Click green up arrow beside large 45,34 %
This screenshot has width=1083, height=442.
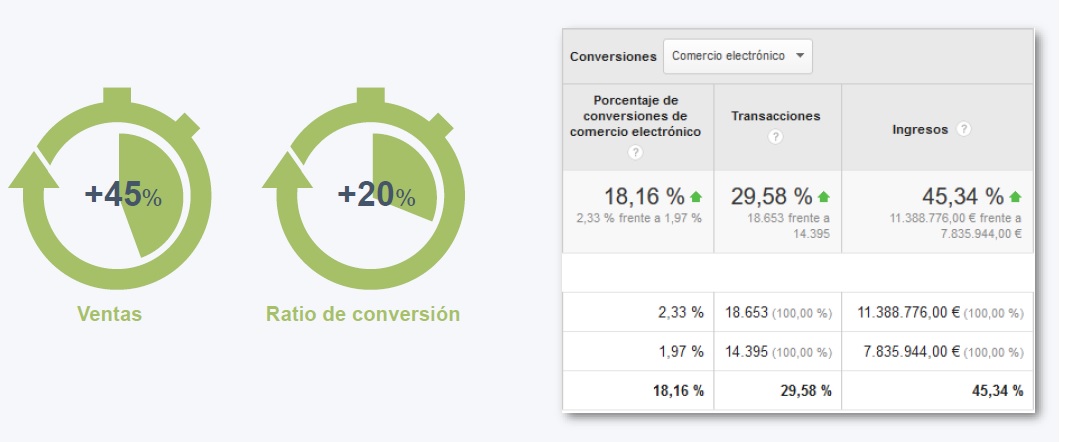(1016, 197)
